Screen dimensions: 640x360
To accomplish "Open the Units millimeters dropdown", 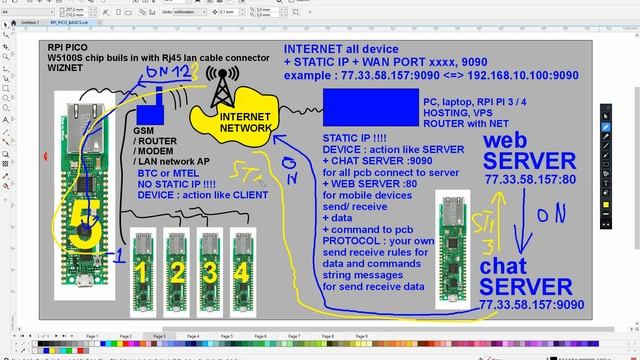I will coord(189,12).
